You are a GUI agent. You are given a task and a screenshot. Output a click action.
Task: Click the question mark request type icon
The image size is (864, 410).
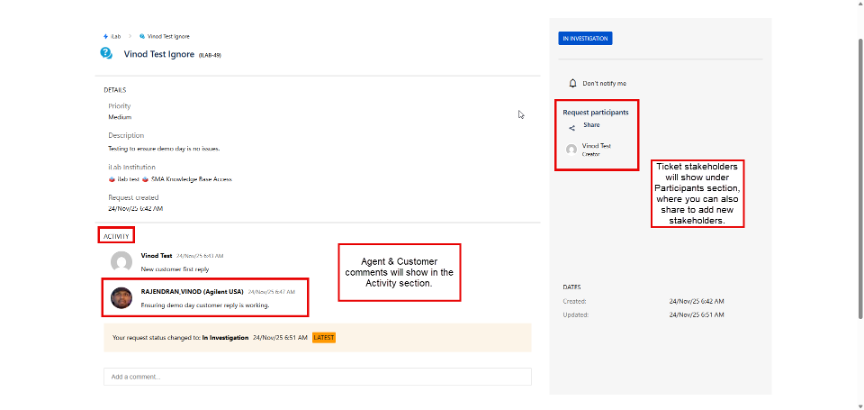coord(107,53)
